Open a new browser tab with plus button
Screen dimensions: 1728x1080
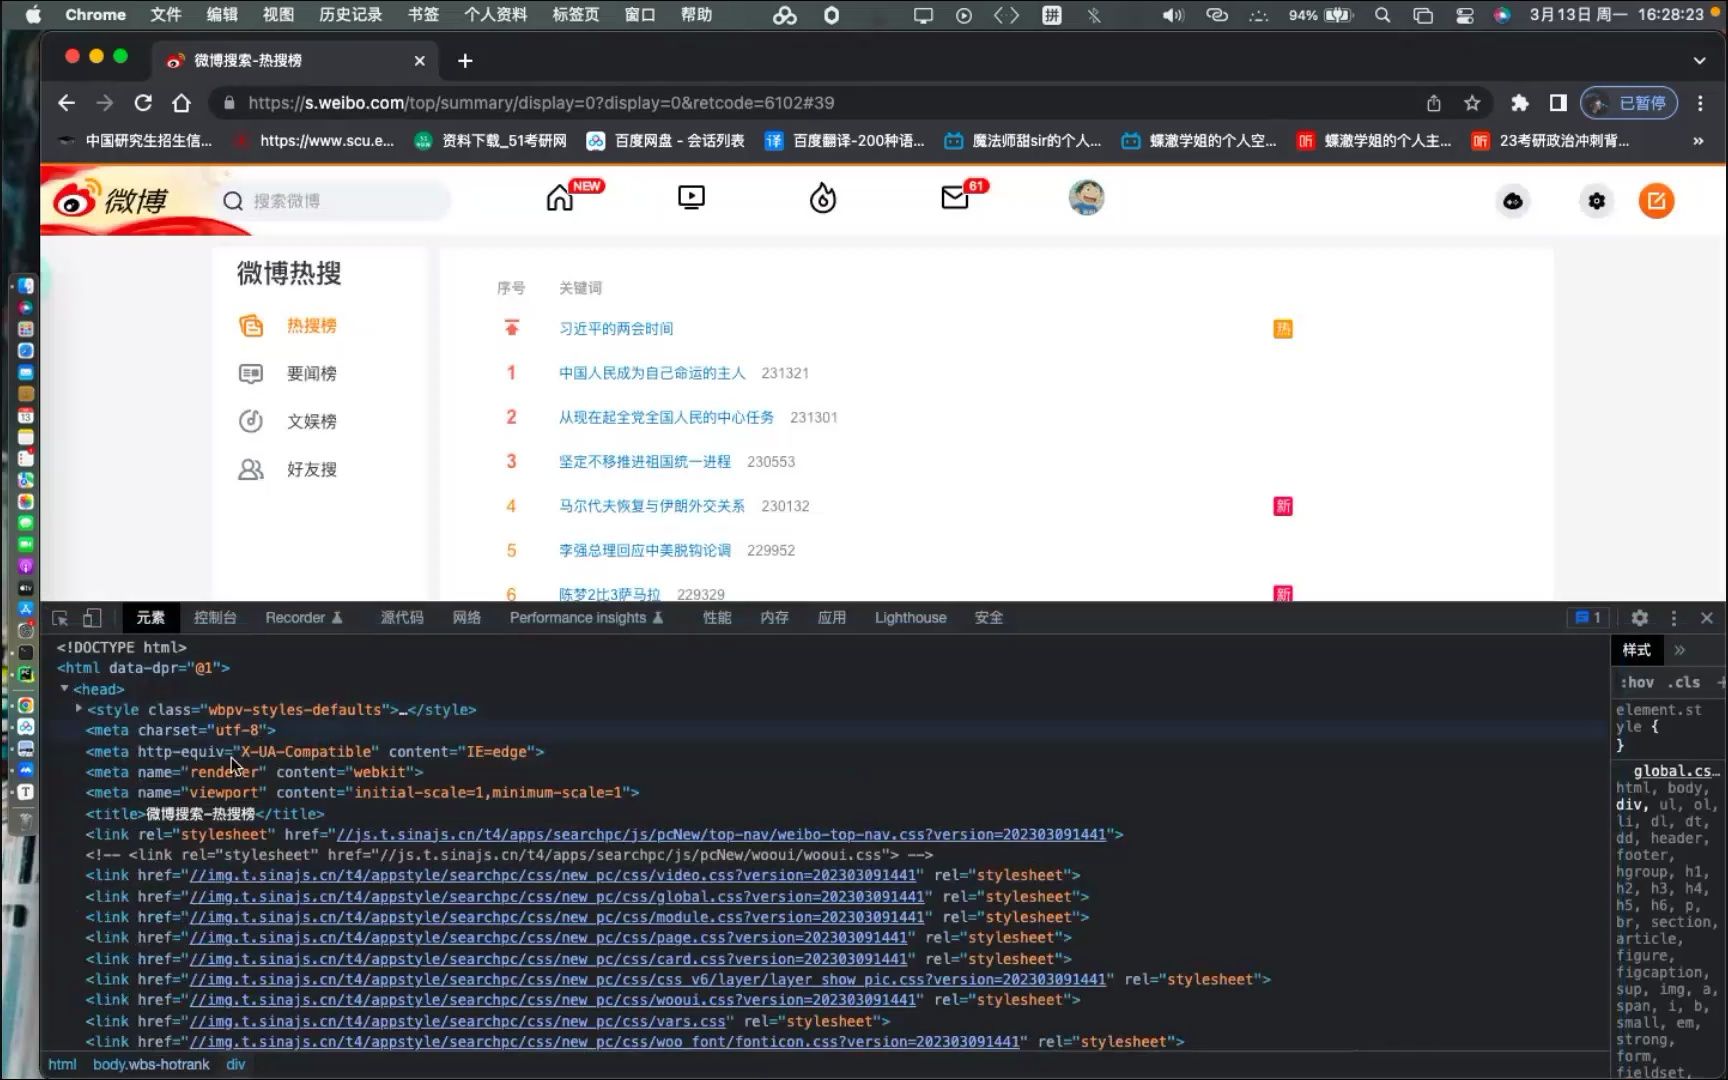pyautogui.click(x=465, y=61)
